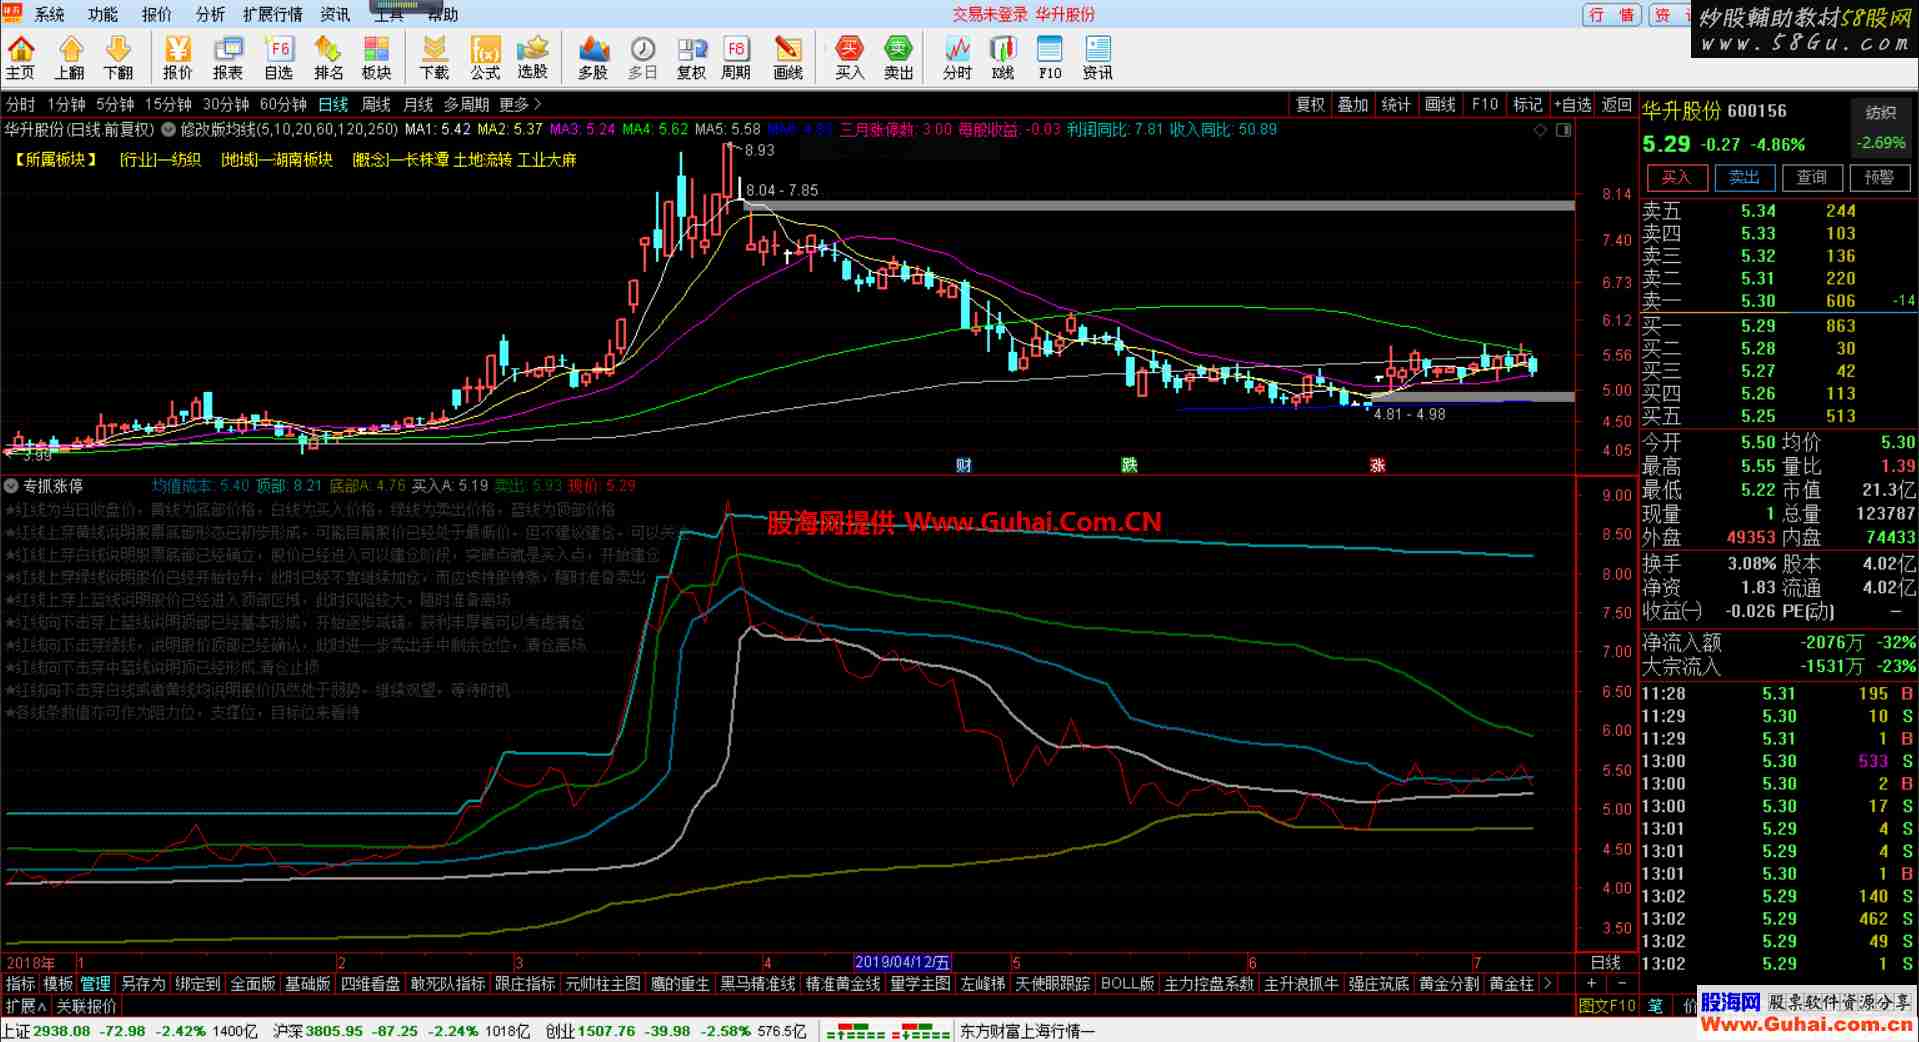Open the 多股 multi-stock icon

coord(593,58)
